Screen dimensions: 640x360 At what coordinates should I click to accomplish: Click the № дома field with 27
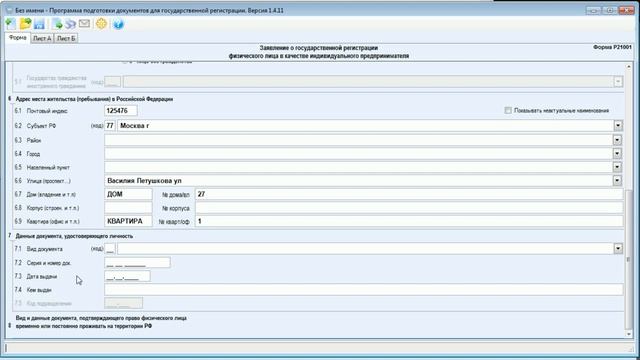(409, 194)
